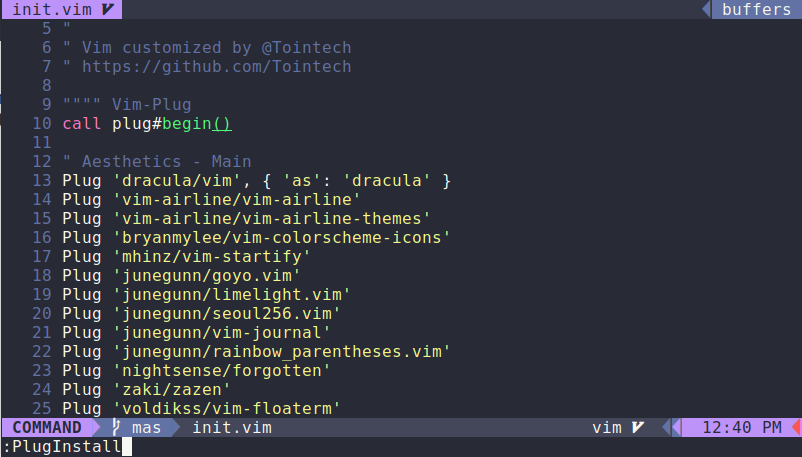
Task: Click the init.vim filename in statusline
Action: (232, 427)
